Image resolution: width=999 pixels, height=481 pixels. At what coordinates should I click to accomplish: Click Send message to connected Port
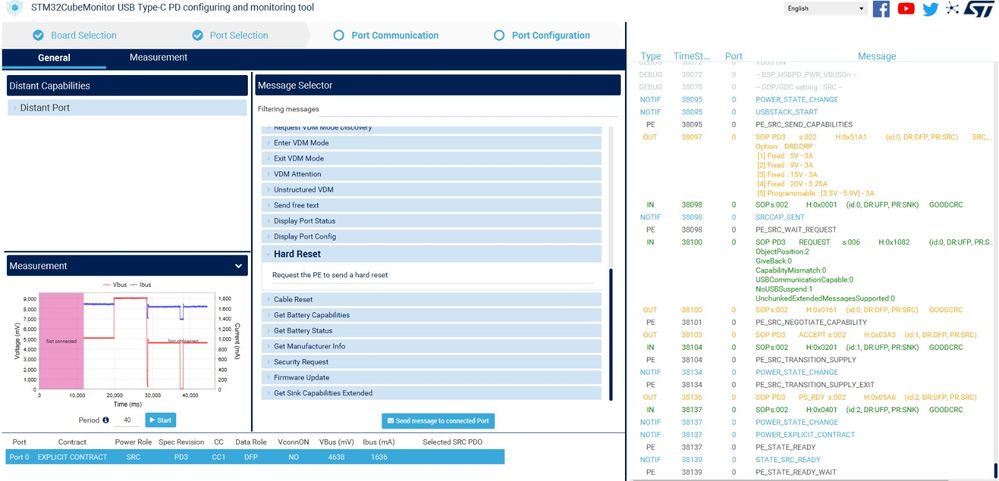[438, 421]
